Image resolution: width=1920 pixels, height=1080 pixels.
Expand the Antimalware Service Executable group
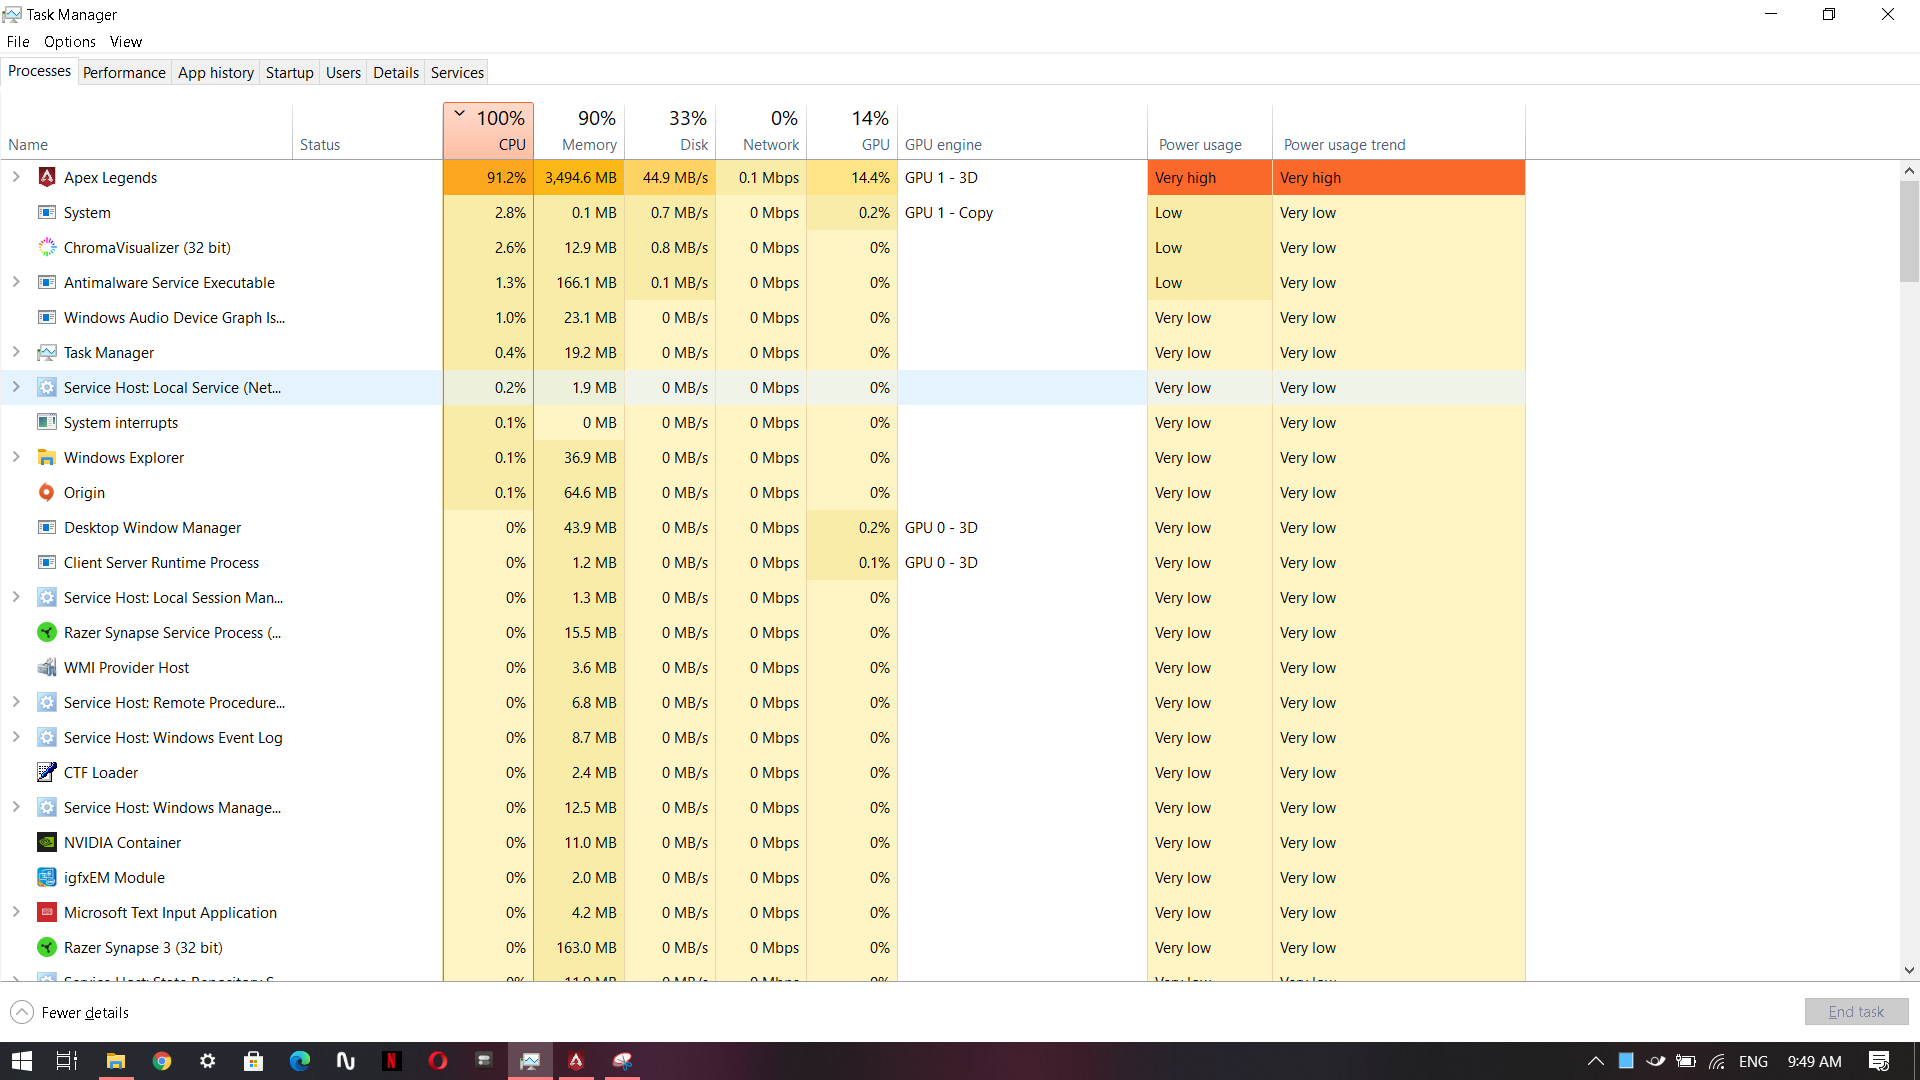tap(16, 282)
